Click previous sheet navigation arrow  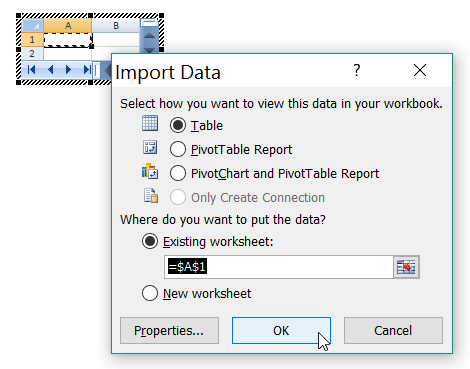tap(51, 70)
